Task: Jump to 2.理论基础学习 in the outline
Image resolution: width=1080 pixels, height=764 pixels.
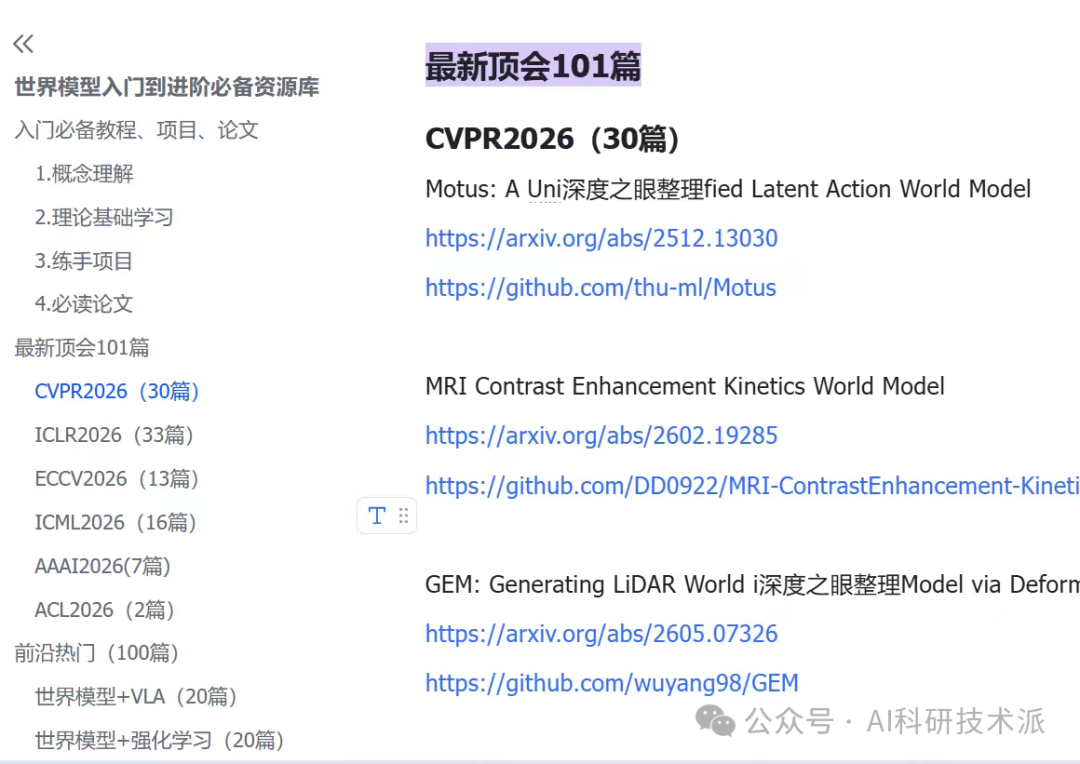Action: (104, 217)
